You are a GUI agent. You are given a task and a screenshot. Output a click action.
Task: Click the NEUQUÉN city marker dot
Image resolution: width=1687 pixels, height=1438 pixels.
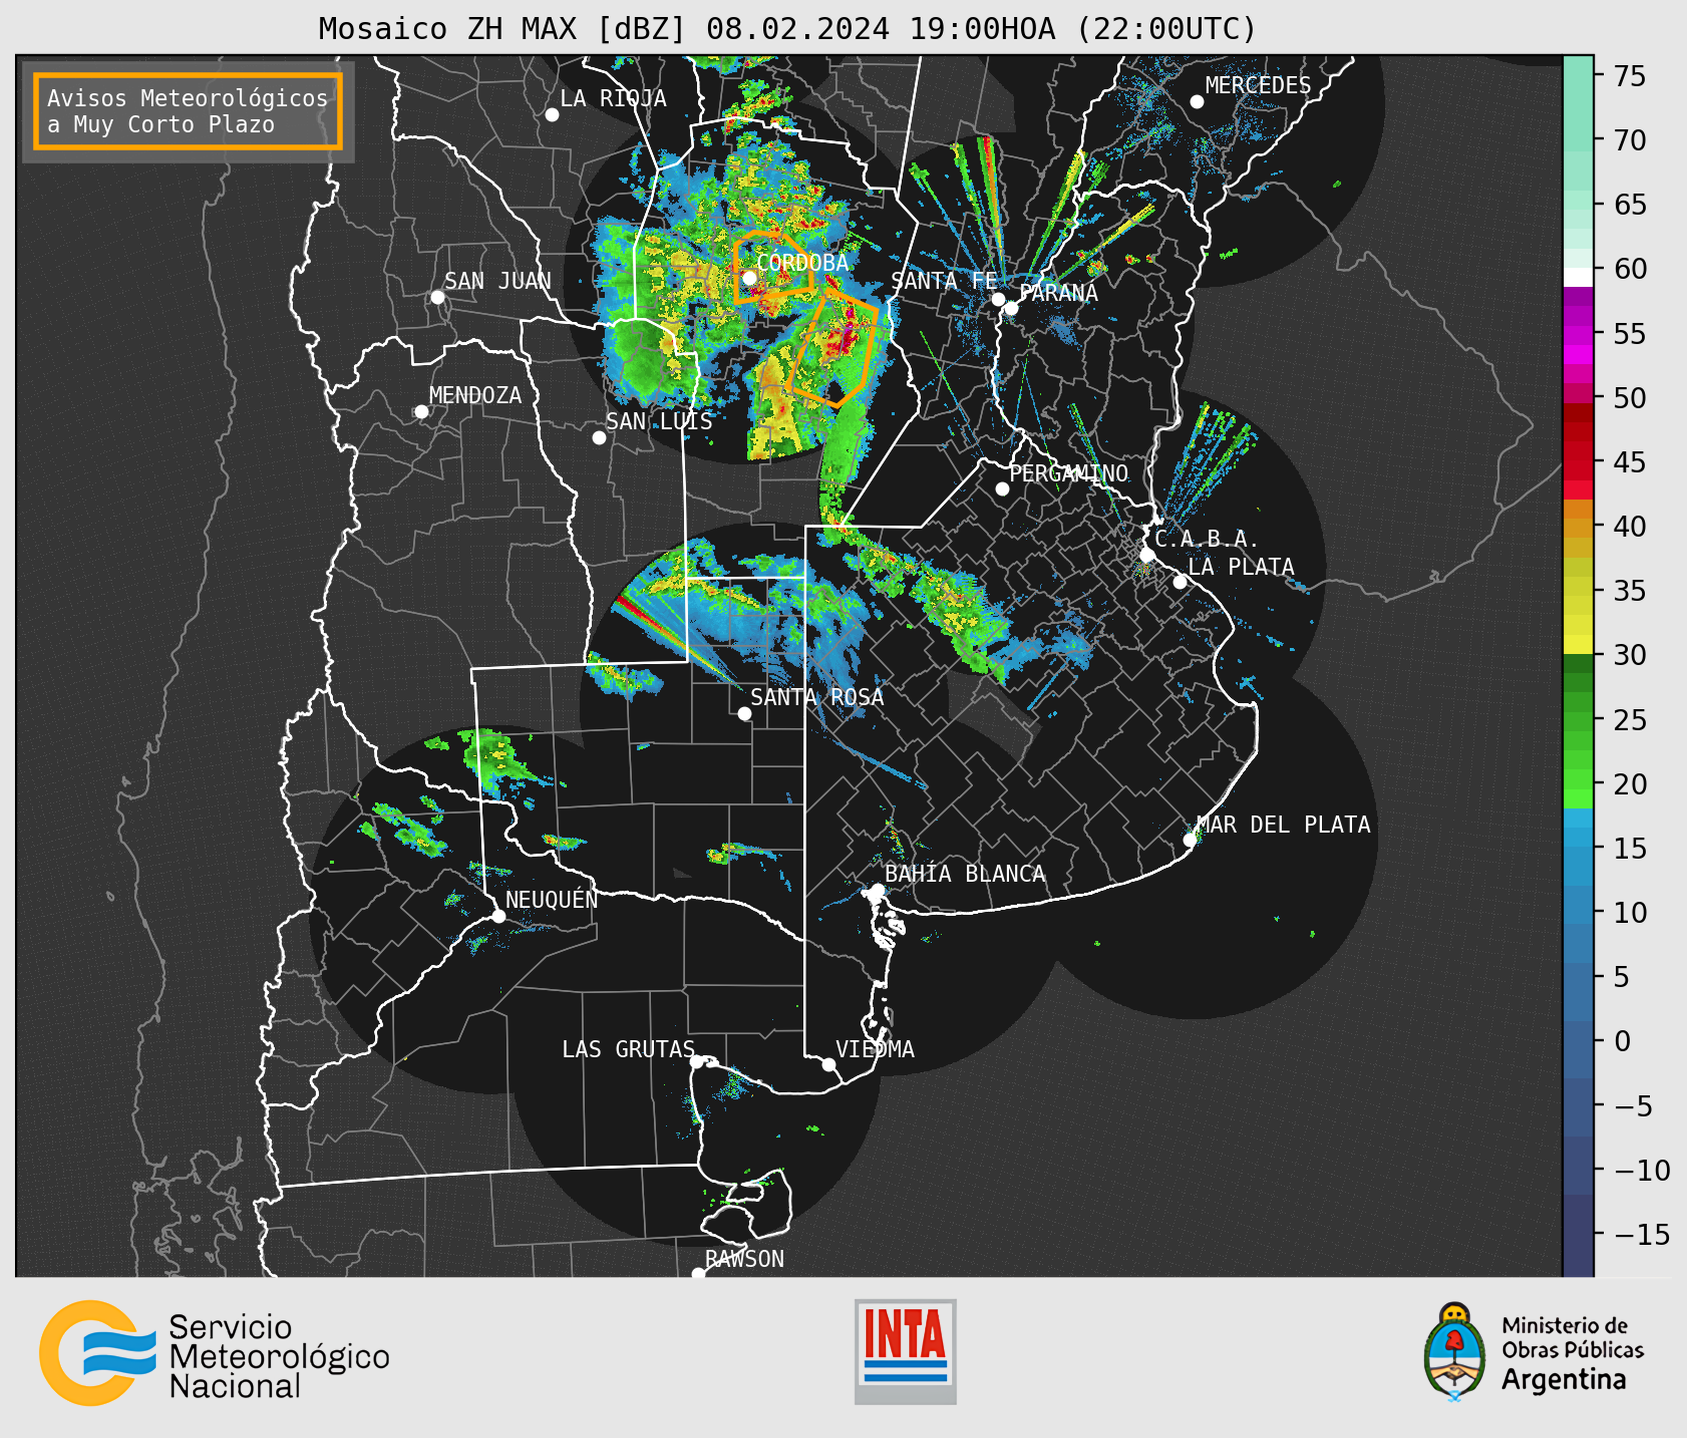(x=498, y=916)
